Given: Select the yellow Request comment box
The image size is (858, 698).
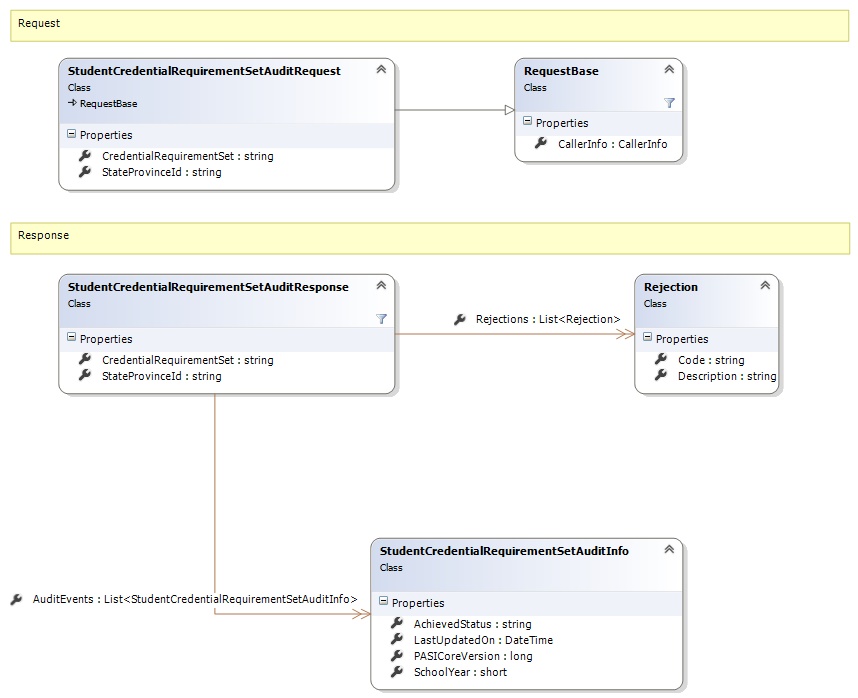Looking at the screenshot, I should coord(429,25).
